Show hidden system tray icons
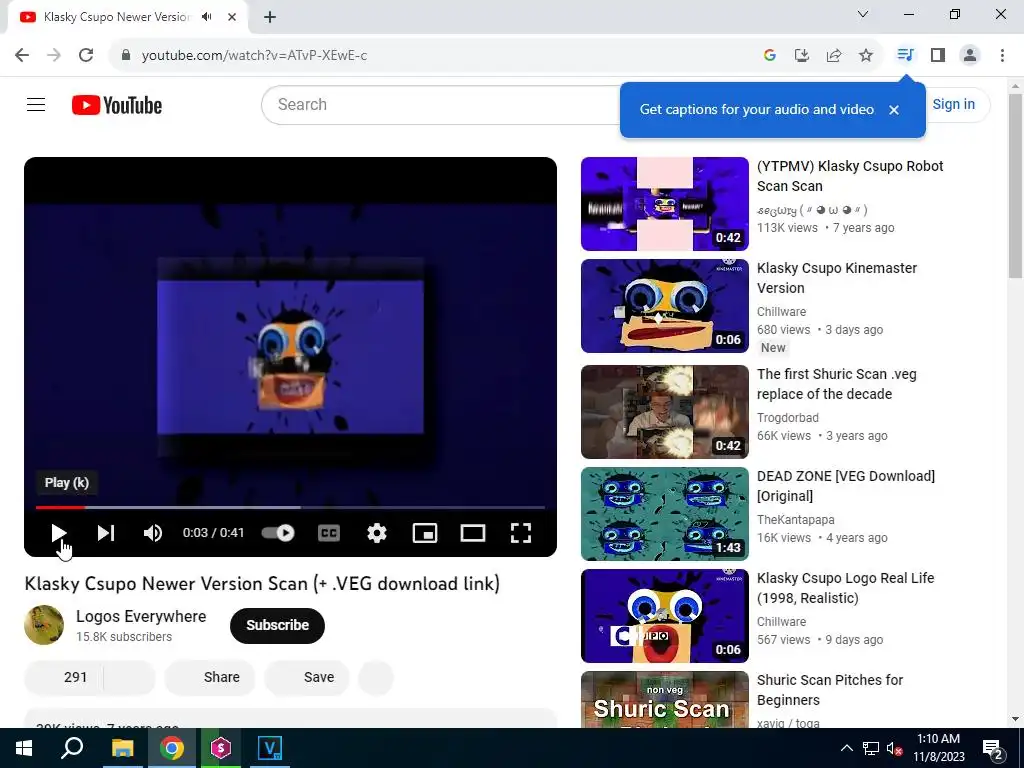The width and height of the screenshot is (1024, 768). 846,748
